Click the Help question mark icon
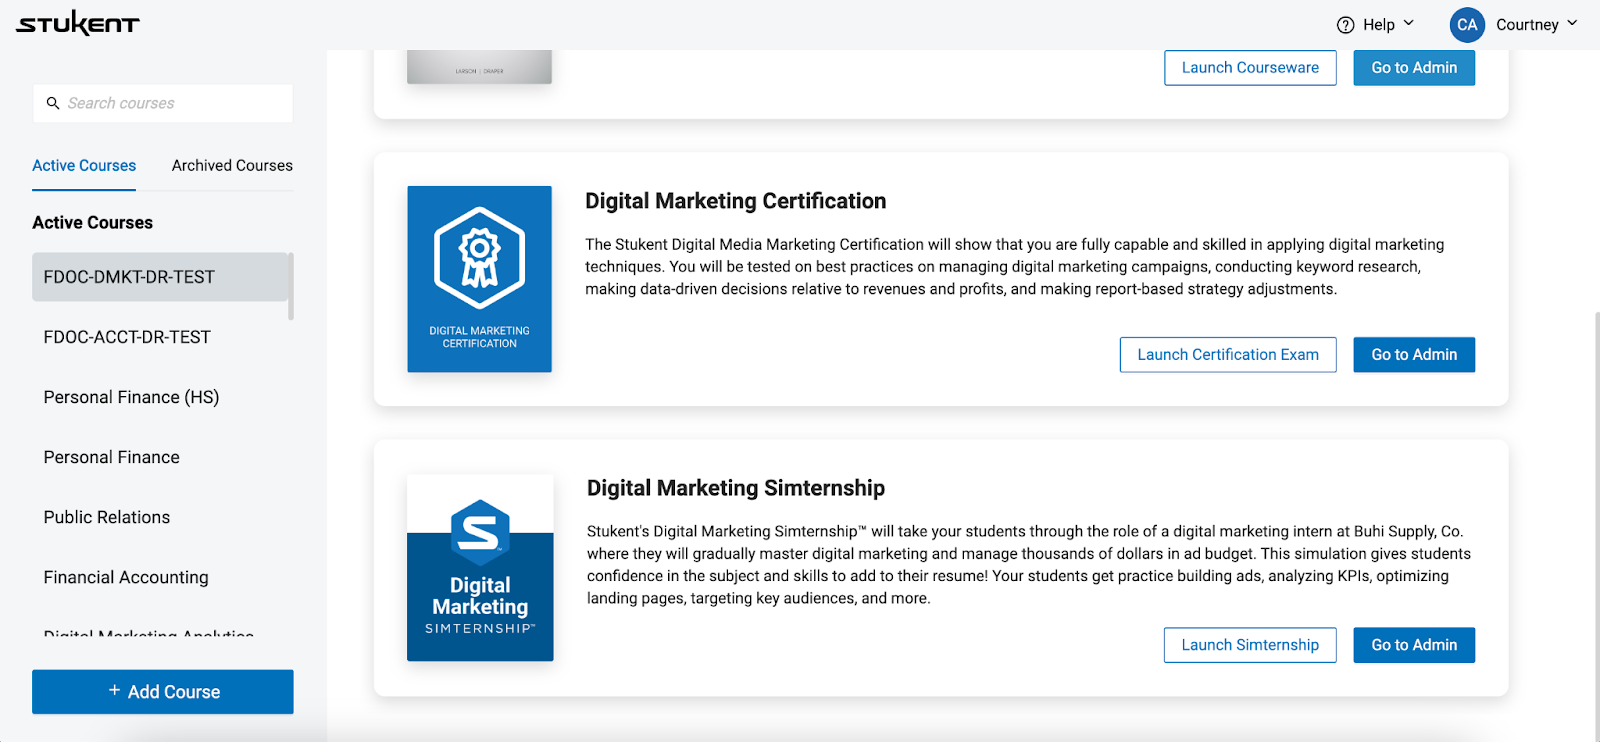The image size is (1600, 742). coord(1346,25)
